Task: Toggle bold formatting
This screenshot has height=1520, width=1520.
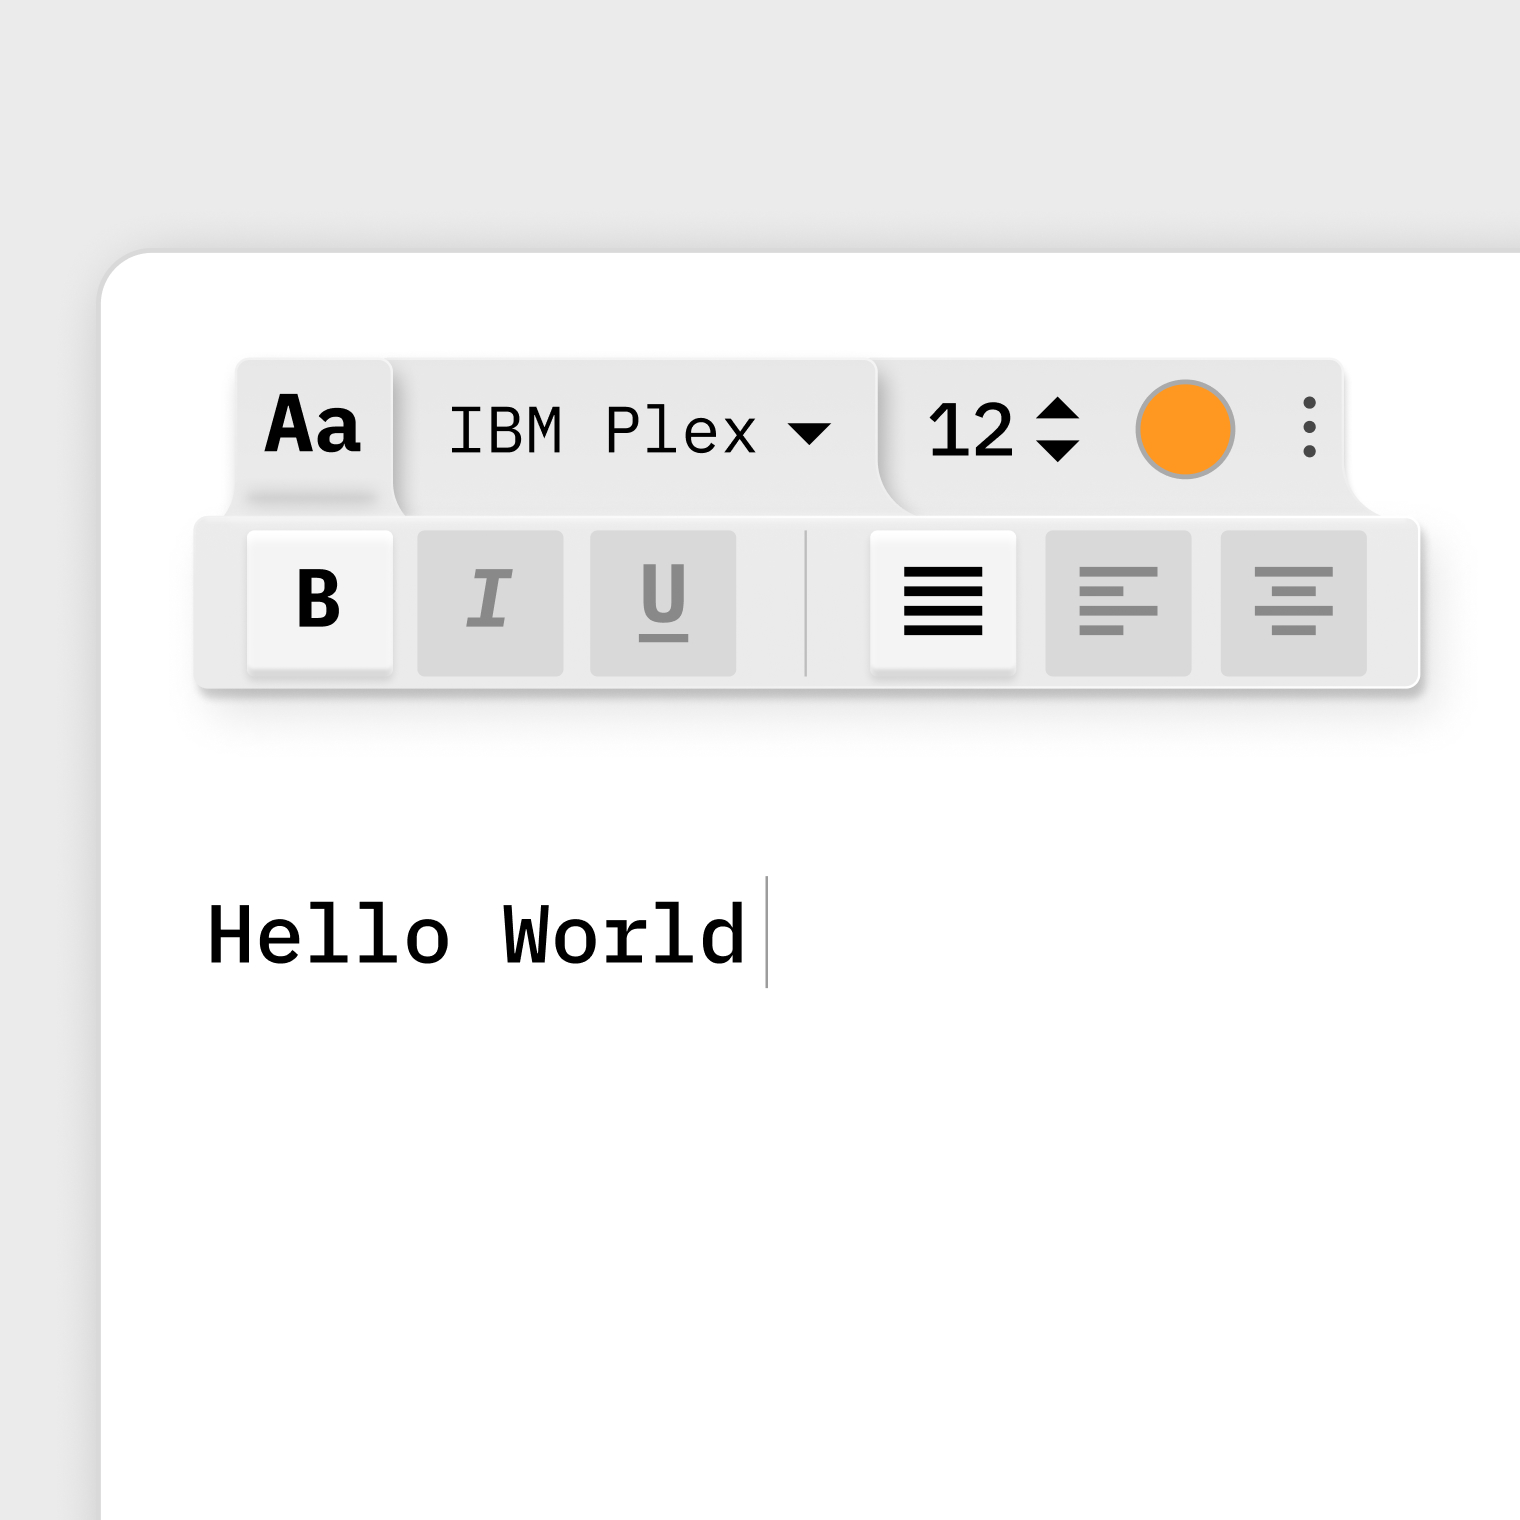Action: coord(319,603)
